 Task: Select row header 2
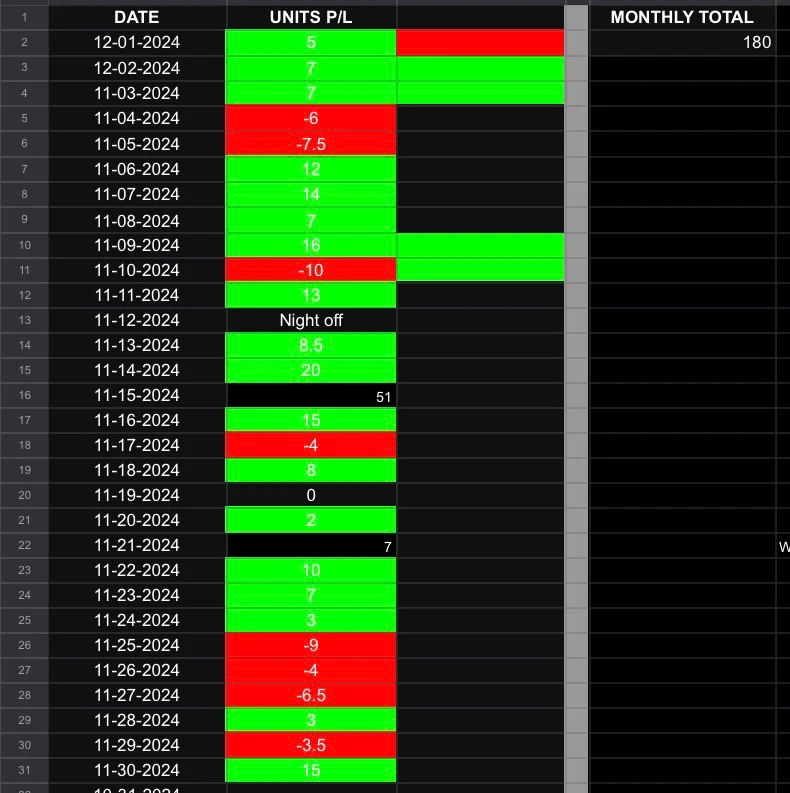(x=24, y=42)
